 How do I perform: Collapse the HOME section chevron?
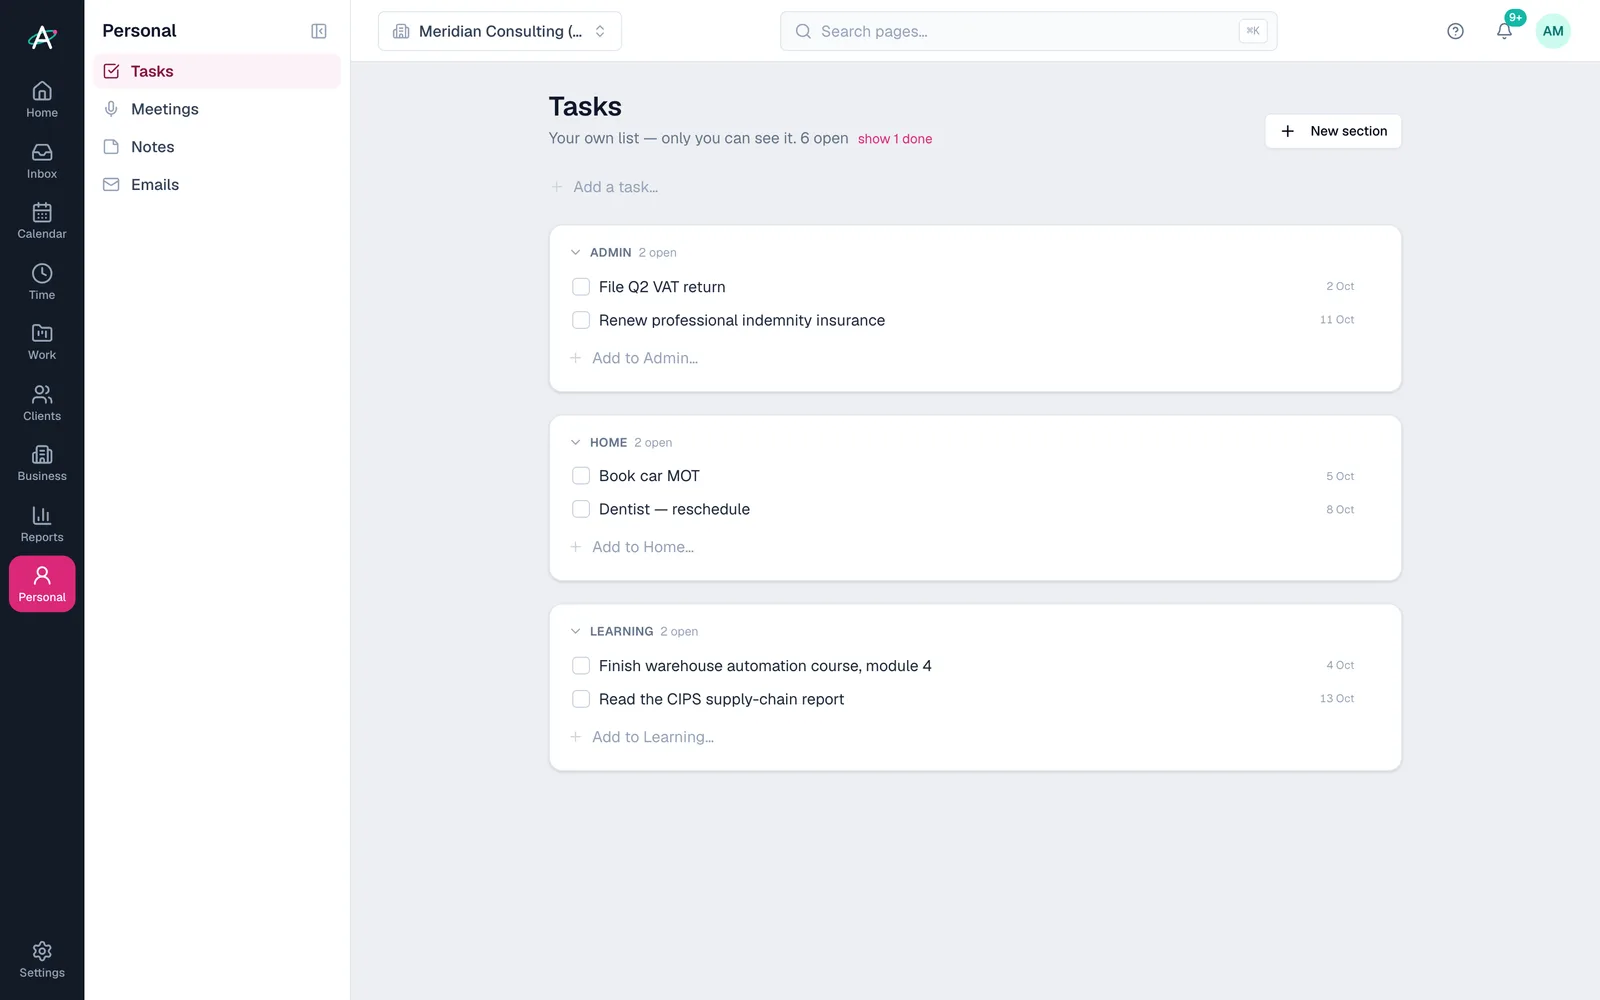click(x=575, y=442)
